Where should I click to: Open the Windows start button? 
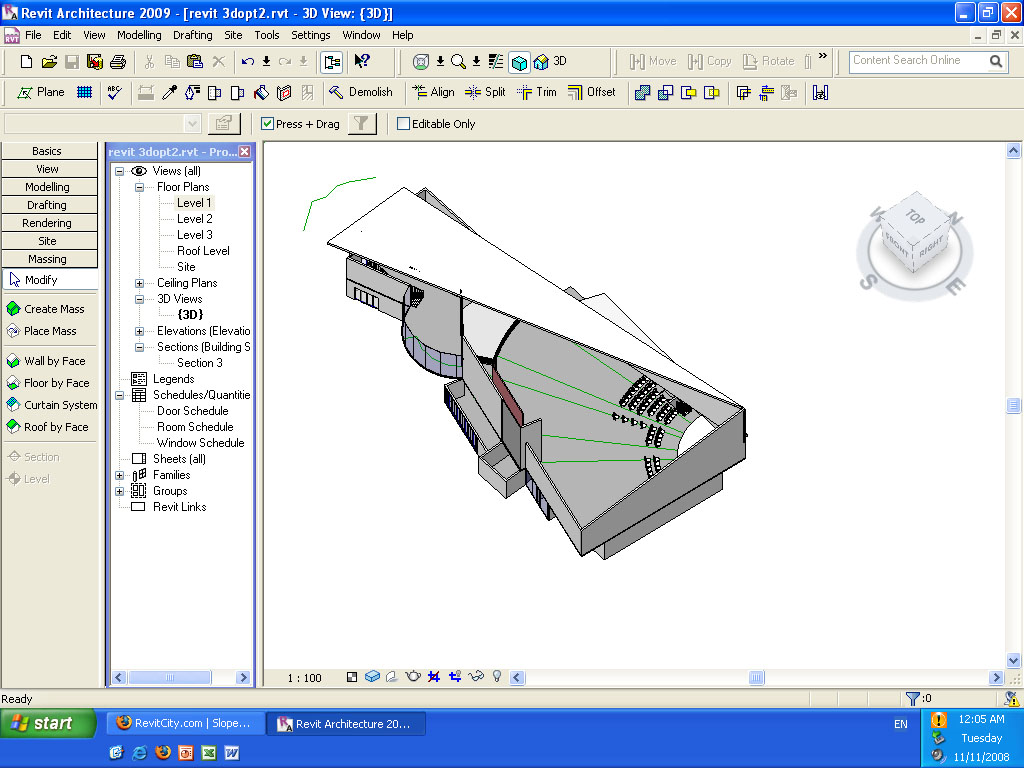44,723
